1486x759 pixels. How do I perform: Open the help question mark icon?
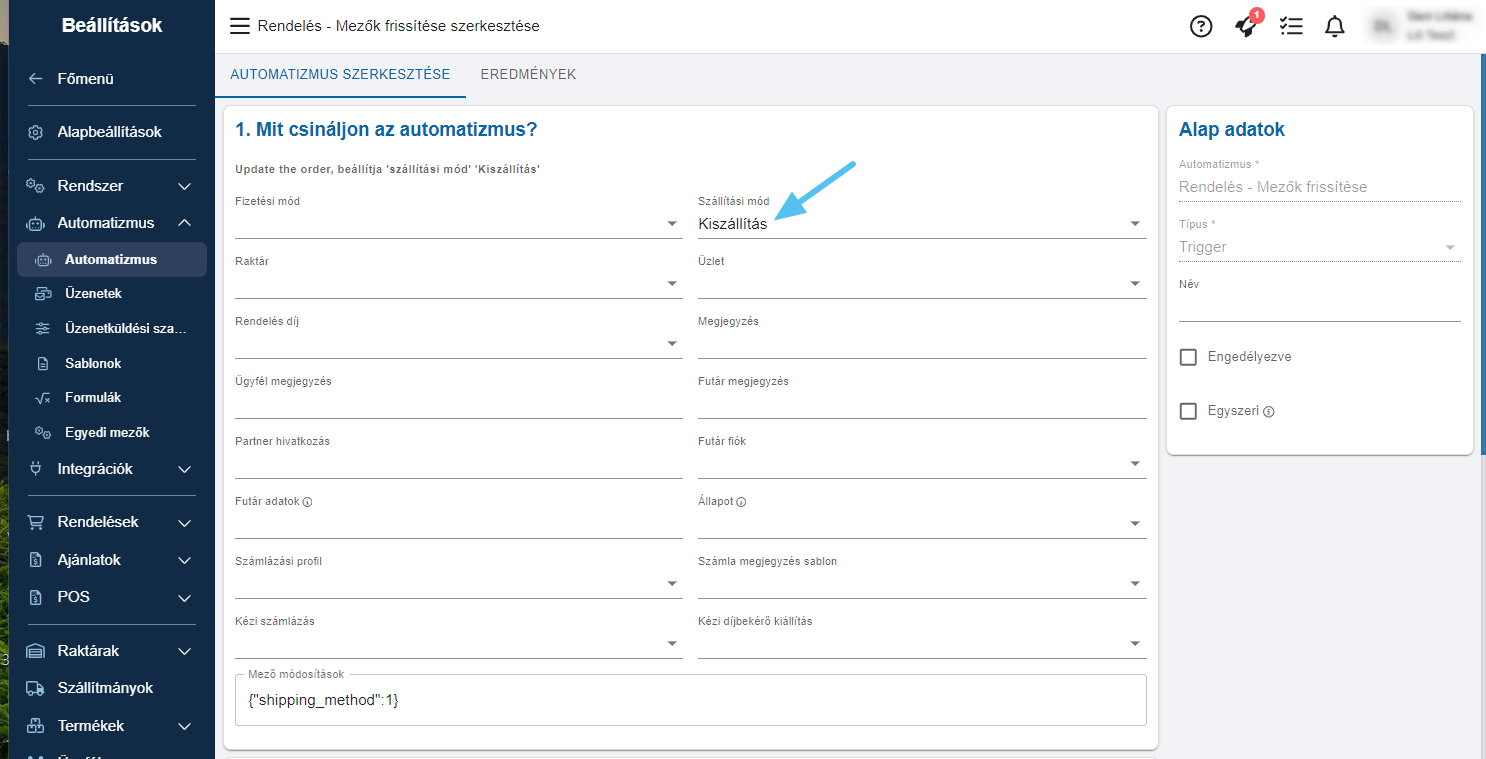[1201, 27]
